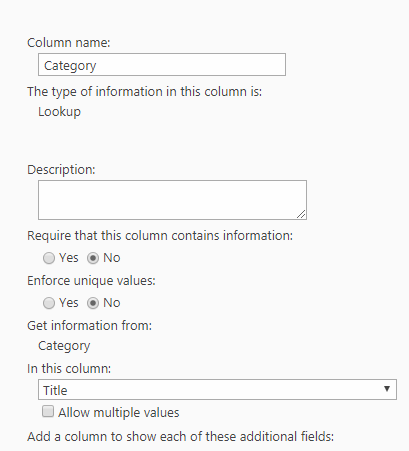The width and height of the screenshot is (409, 451).
Task: Click the Lookup column type text
Action: pos(59,112)
